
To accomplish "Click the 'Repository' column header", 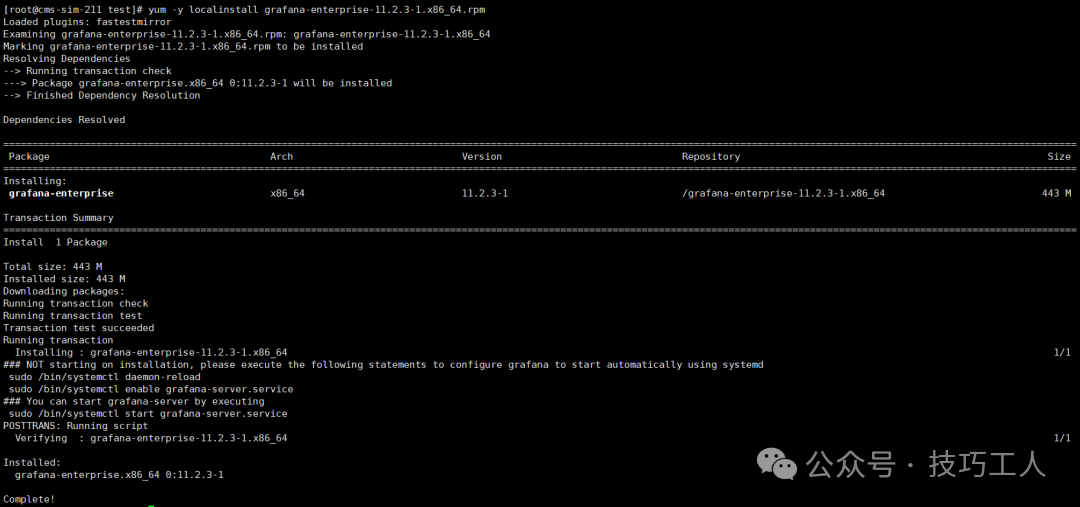I will pos(711,156).
